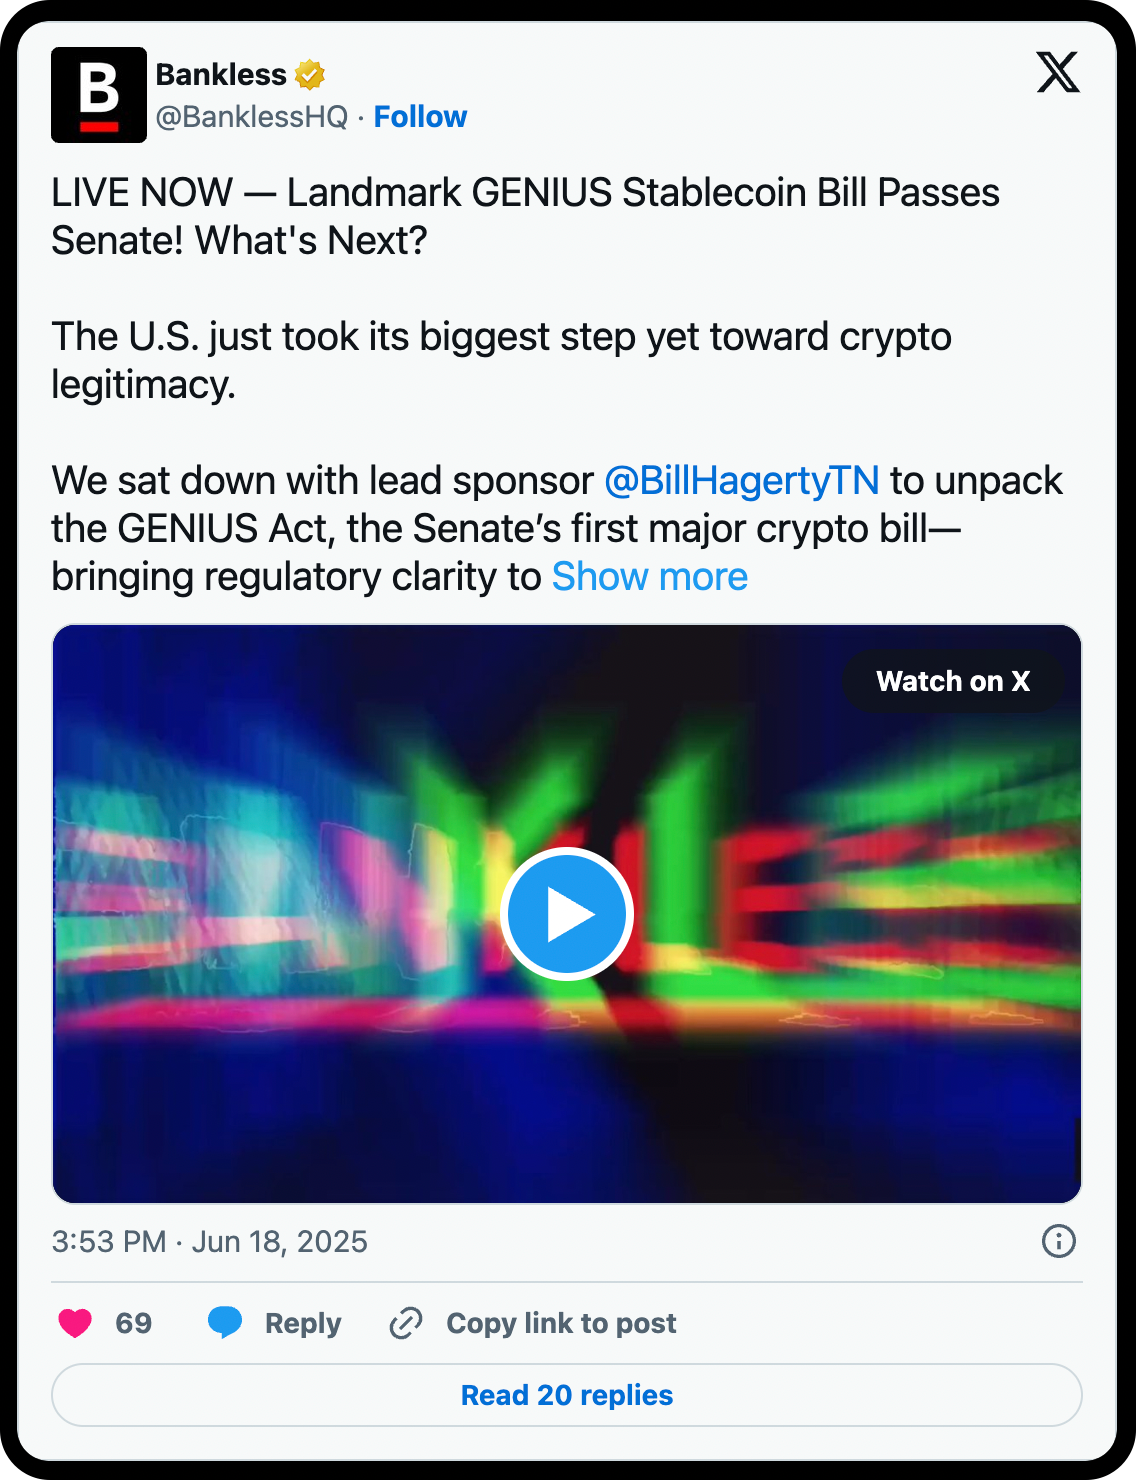Click the X logo icon
This screenshot has width=1136, height=1480.
point(1057,72)
